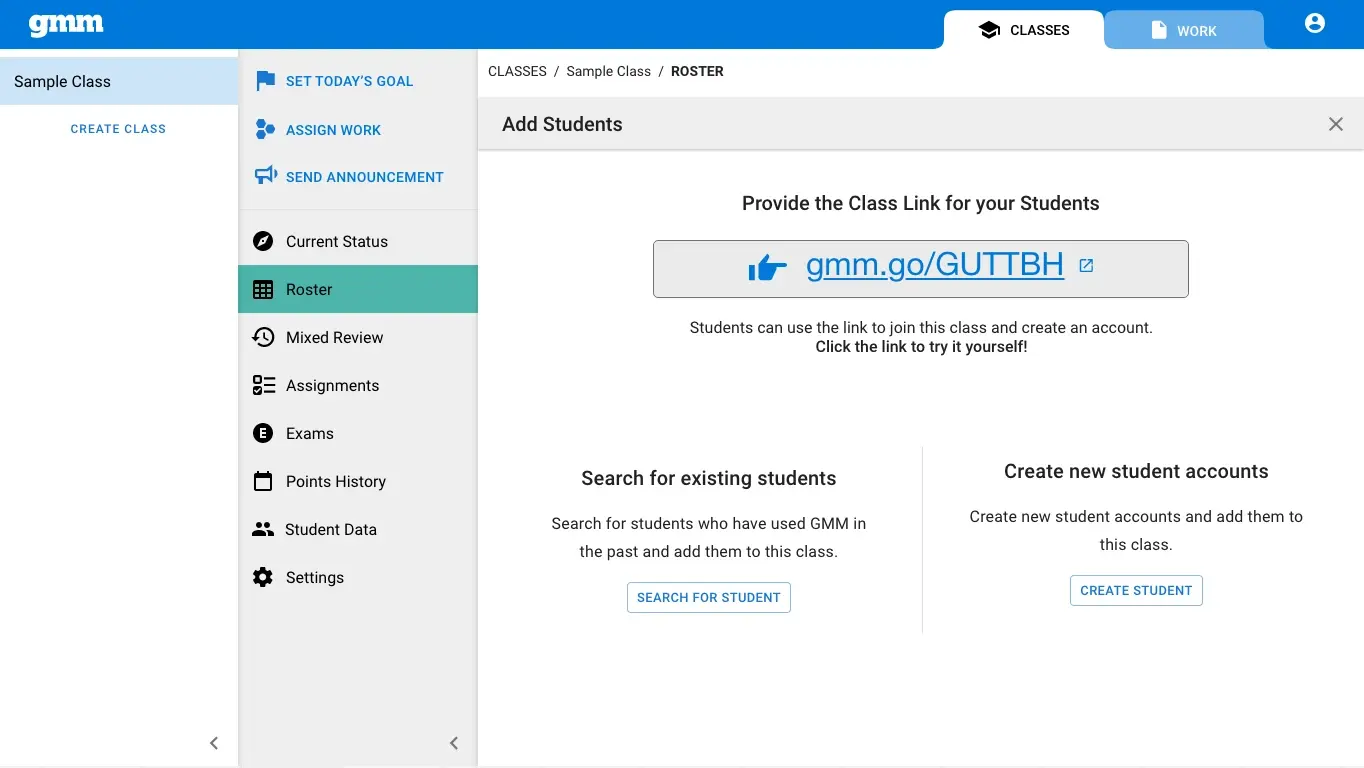Screen dimensions: 1364x768
Task: Open Points History page
Action: [x=358, y=481]
